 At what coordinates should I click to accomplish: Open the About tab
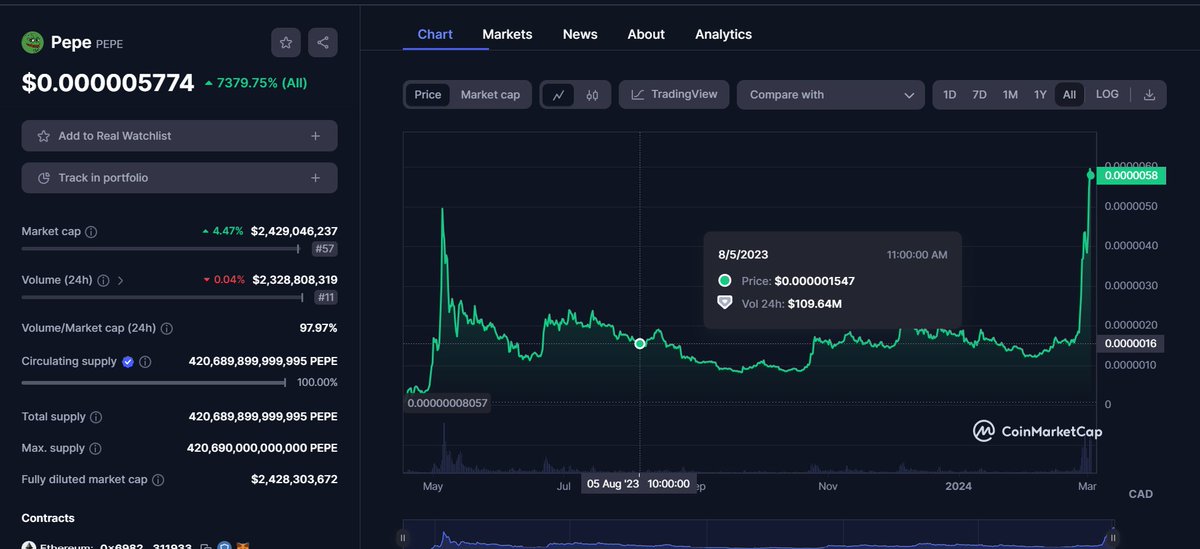[x=646, y=34]
